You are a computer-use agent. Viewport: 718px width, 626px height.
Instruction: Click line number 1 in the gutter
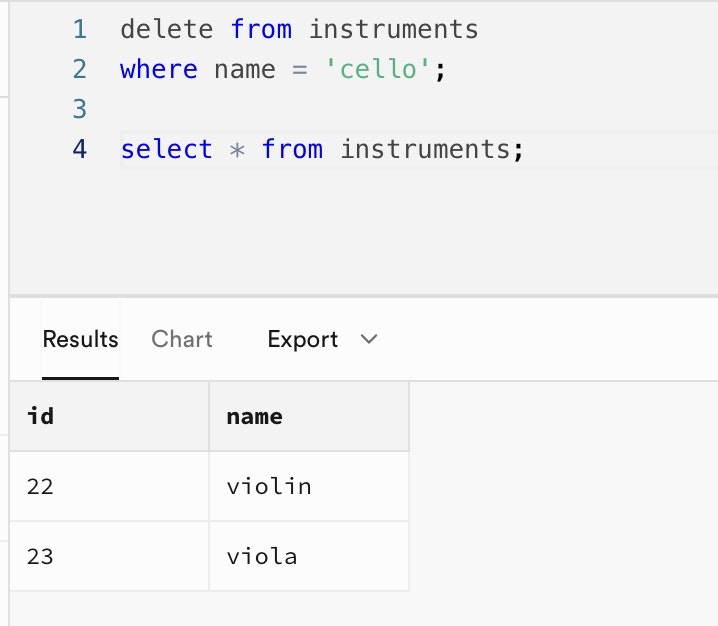coord(80,30)
